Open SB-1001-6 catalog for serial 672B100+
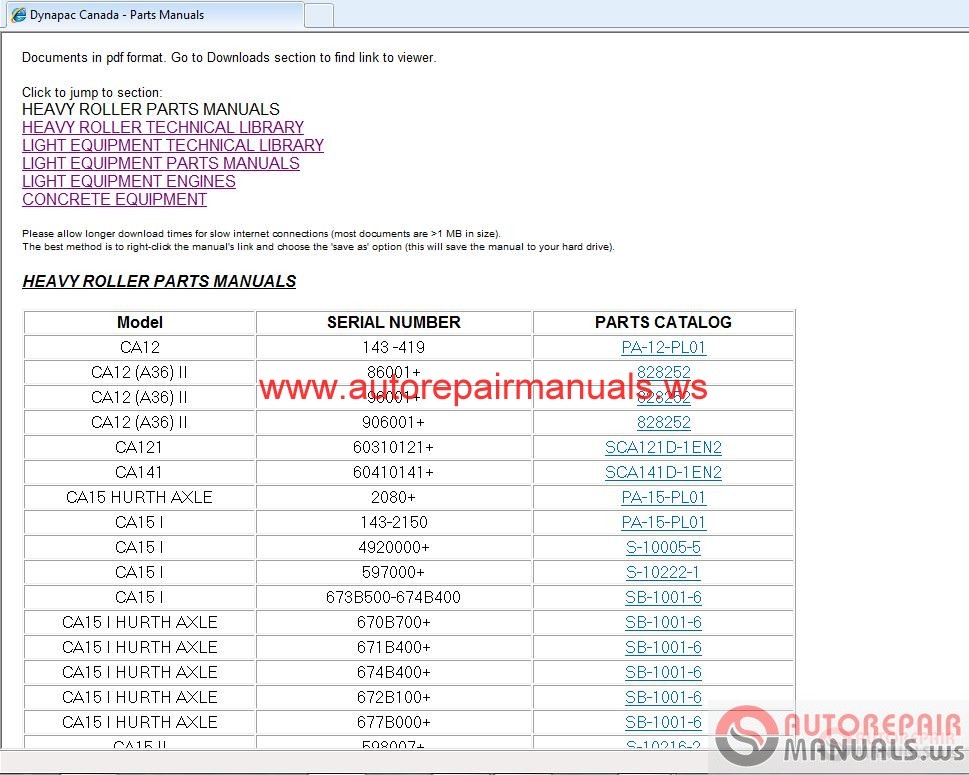Viewport: 969px width, 775px height. pyautogui.click(x=663, y=697)
